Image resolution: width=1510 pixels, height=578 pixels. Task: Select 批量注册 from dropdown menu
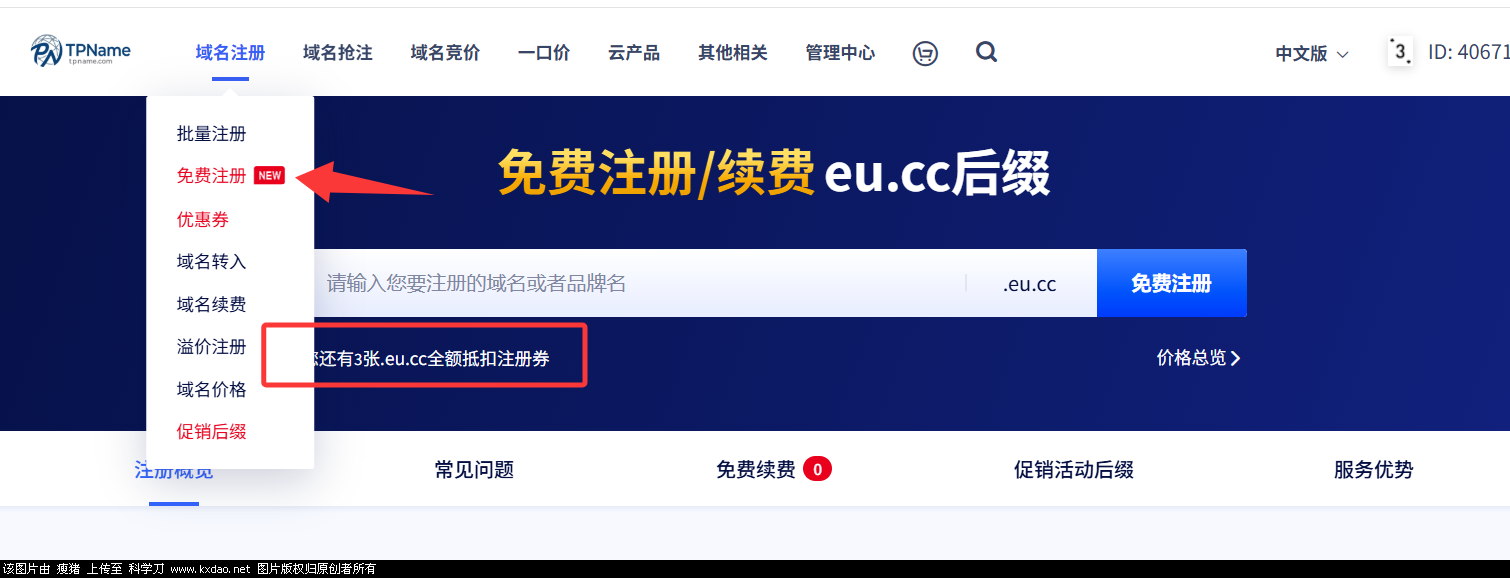(x=211, y=134)
